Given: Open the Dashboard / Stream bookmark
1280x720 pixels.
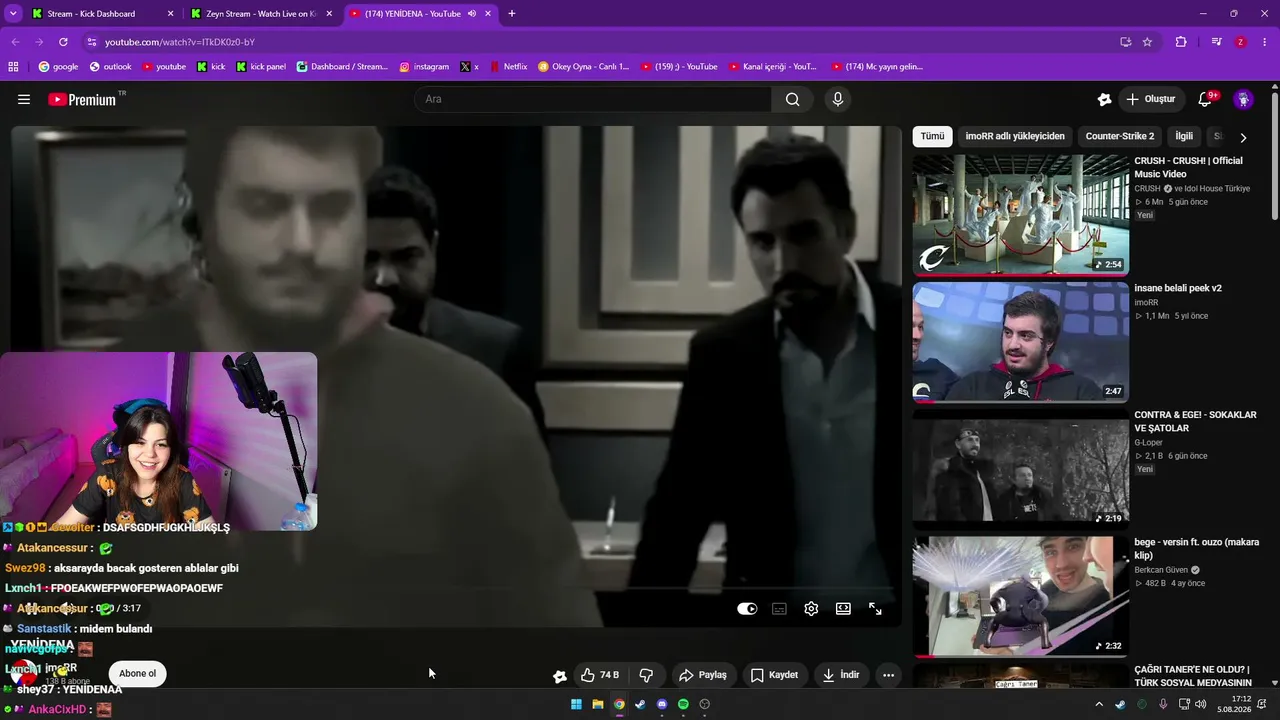Looking at the screenshot, I should point(341,67).
